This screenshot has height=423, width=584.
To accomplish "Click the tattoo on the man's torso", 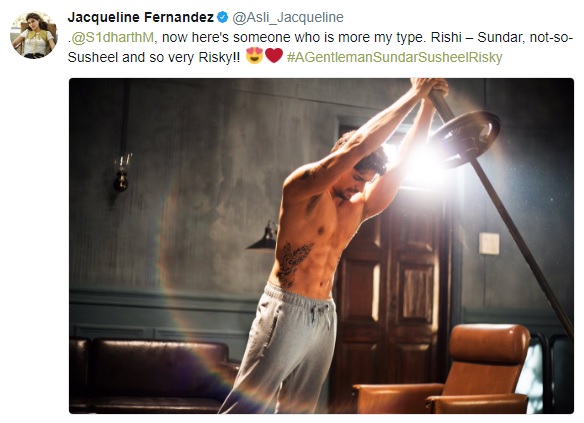I will [x=293, y=263].
